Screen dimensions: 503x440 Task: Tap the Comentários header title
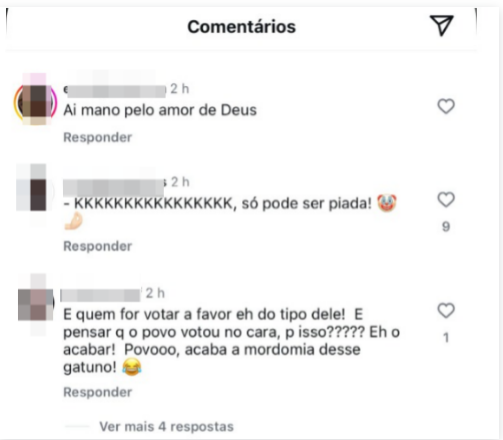(x=241, y=27)
